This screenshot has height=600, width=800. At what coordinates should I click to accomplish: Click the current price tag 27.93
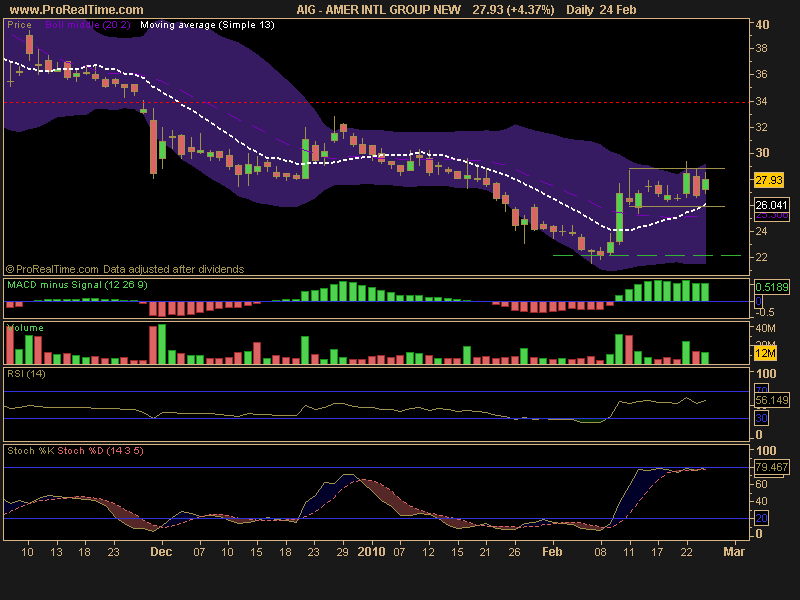[x=769, y=180]
